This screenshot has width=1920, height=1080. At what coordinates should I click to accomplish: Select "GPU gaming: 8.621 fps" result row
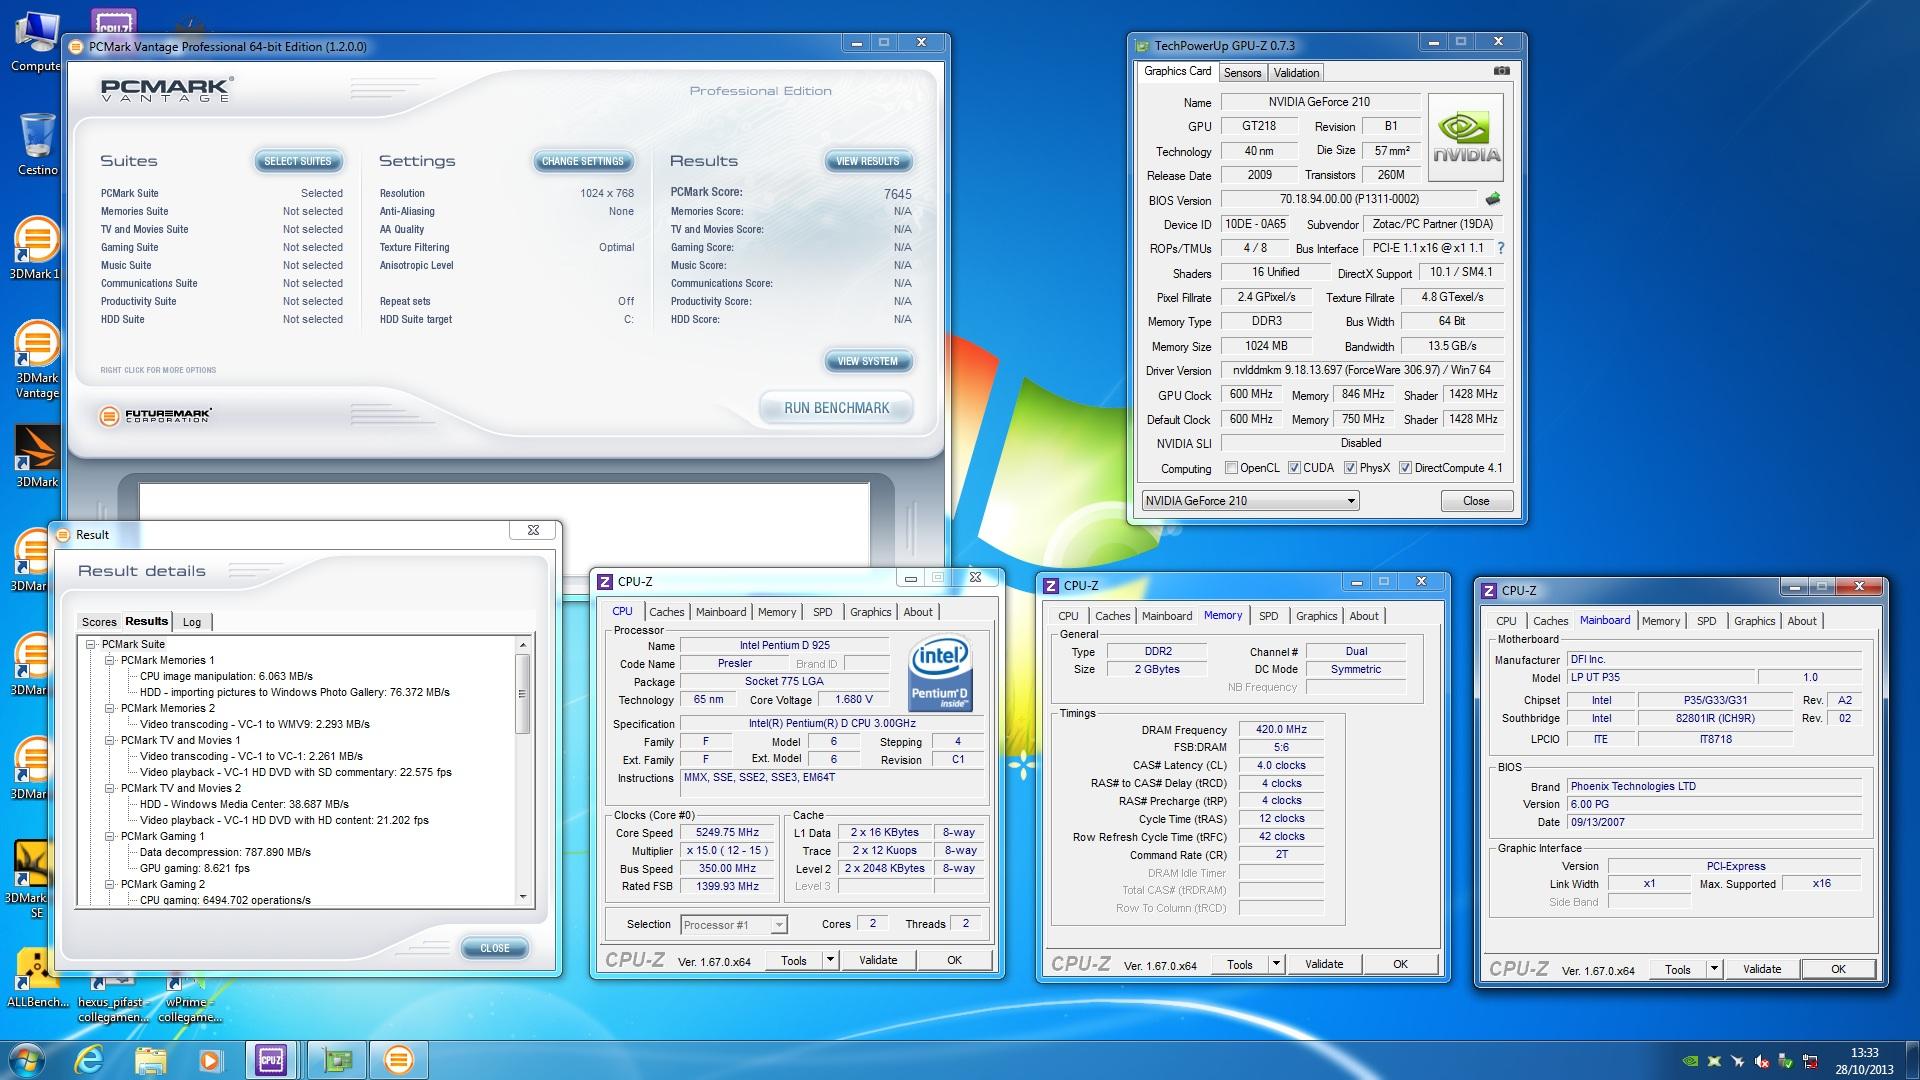tap(195, 869)
